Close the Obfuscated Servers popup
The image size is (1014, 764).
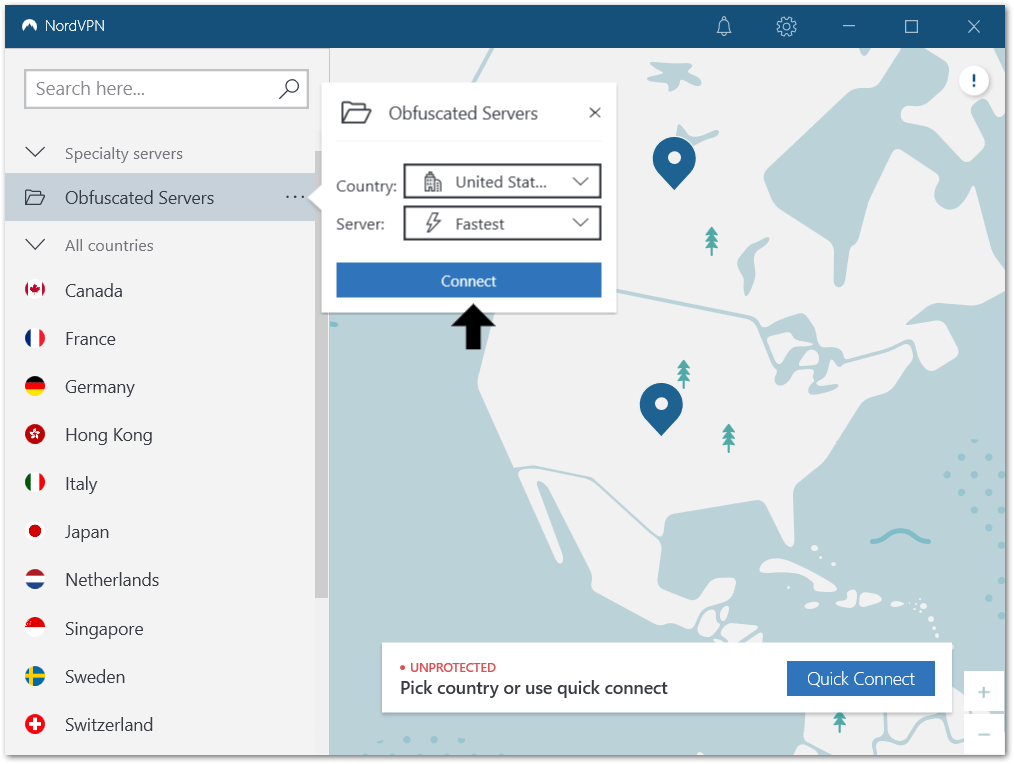pyautogui.click(x=595, y=113)
